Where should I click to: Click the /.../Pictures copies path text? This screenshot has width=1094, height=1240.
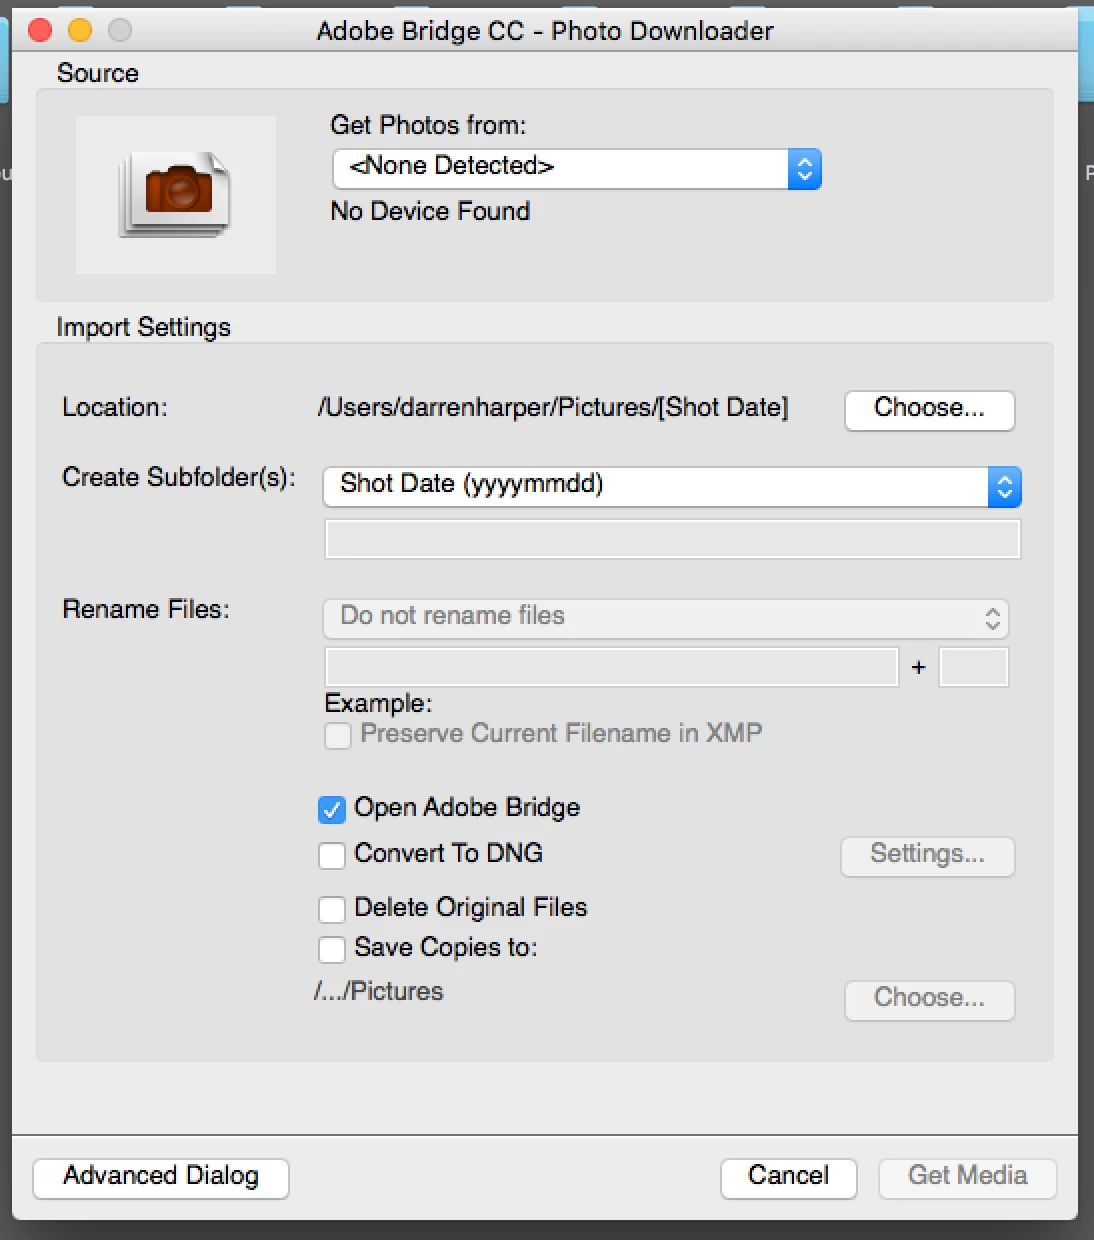[378, 991]
